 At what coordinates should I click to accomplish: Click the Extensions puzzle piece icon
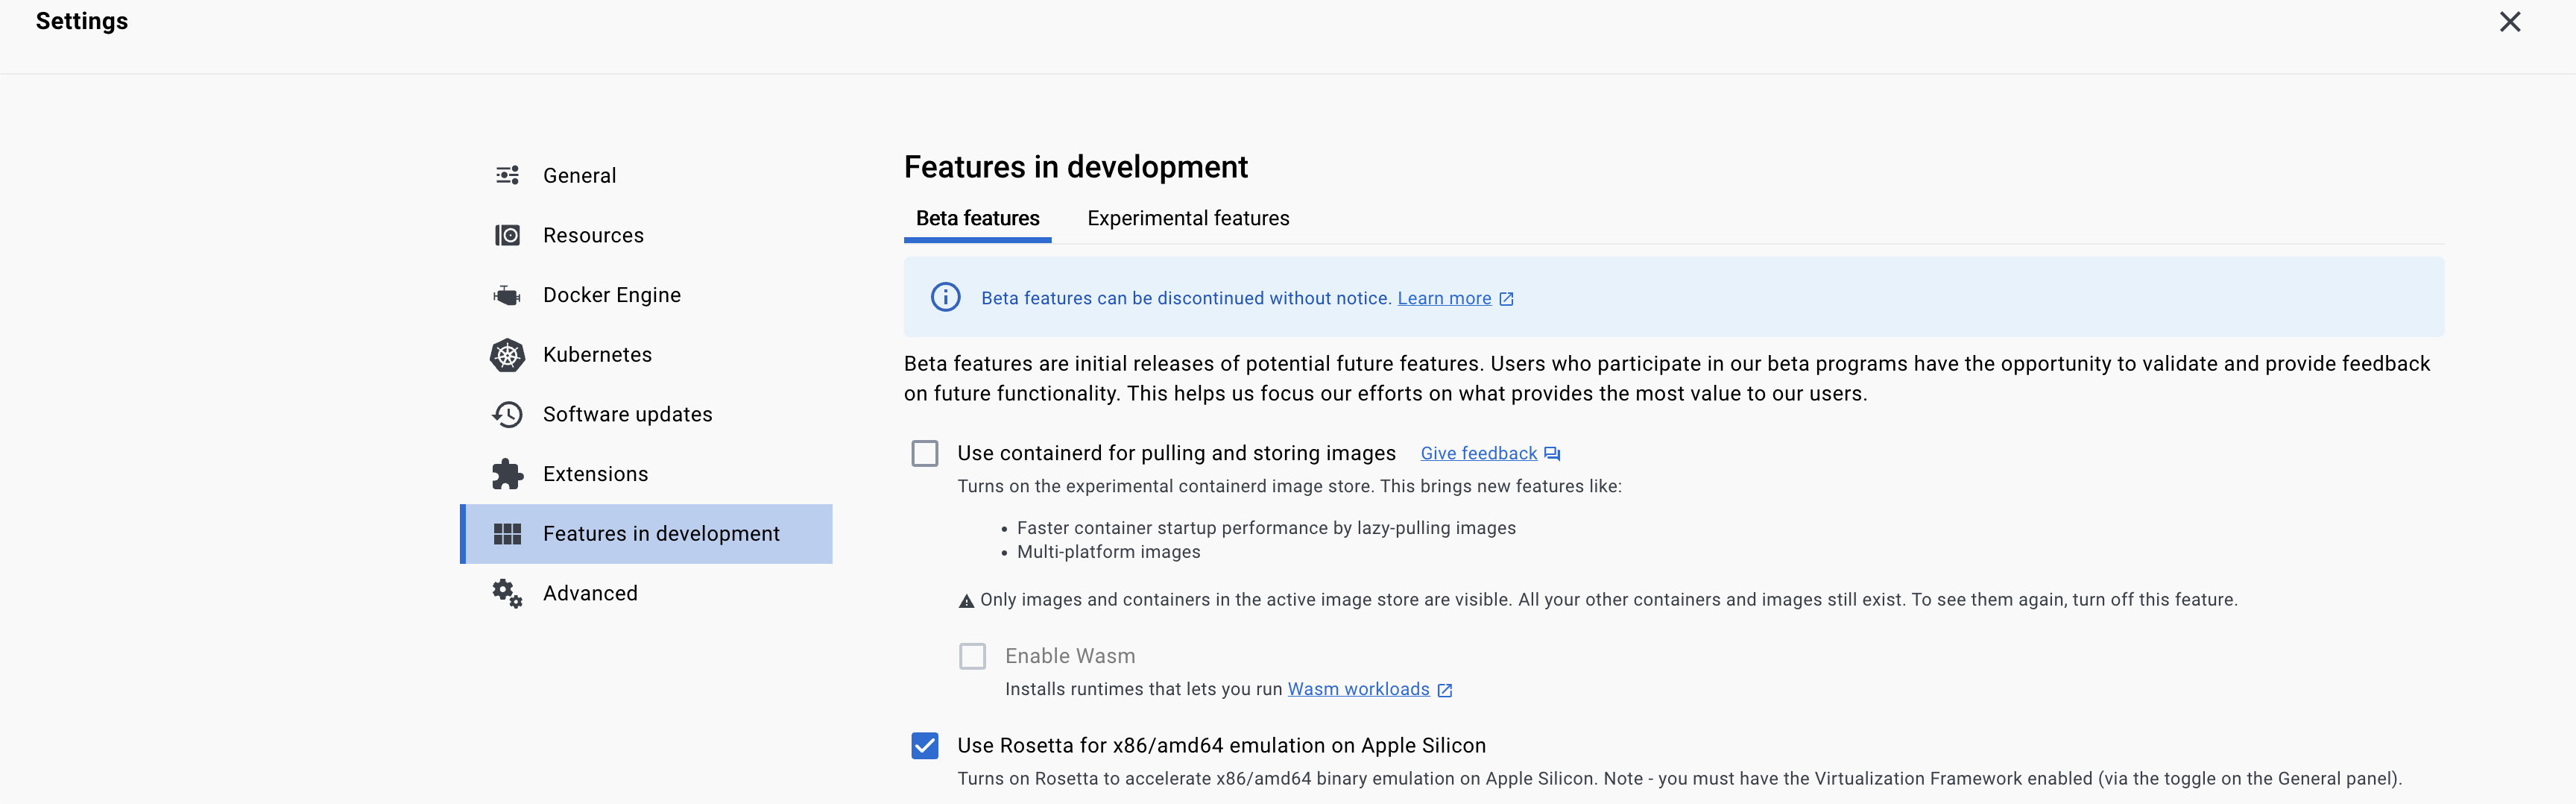click(507, 474)
